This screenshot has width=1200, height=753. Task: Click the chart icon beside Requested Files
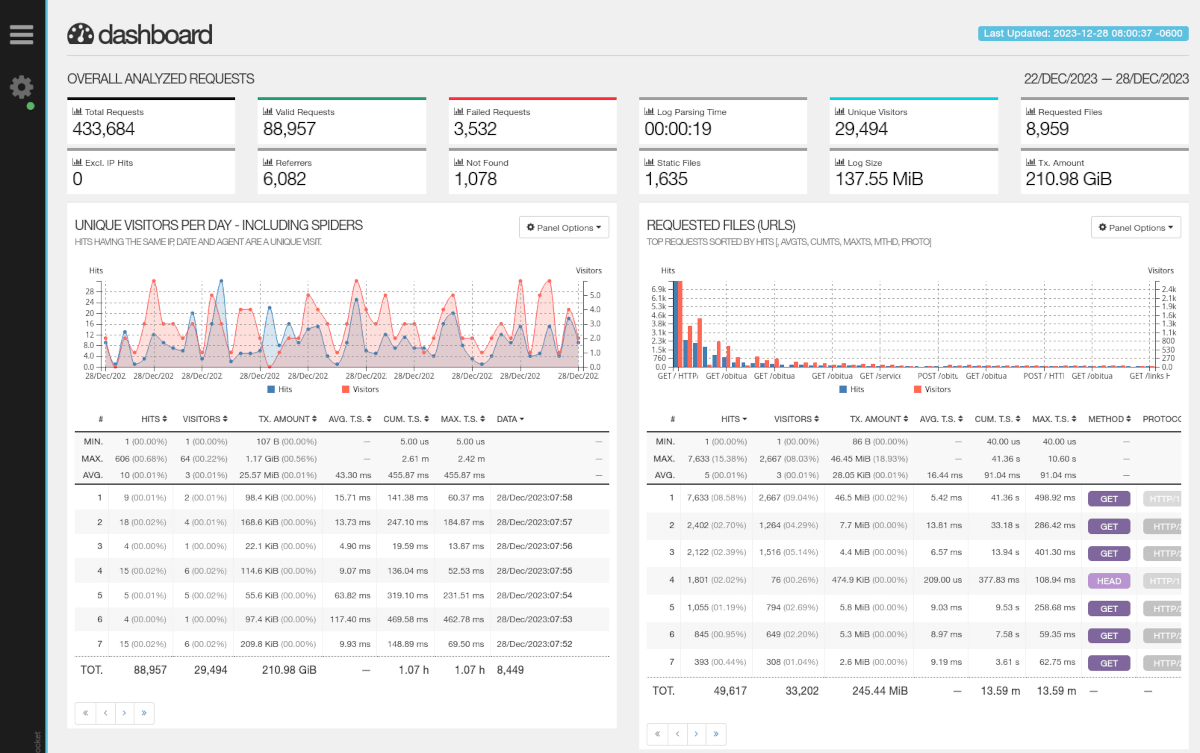(1031, 112)
